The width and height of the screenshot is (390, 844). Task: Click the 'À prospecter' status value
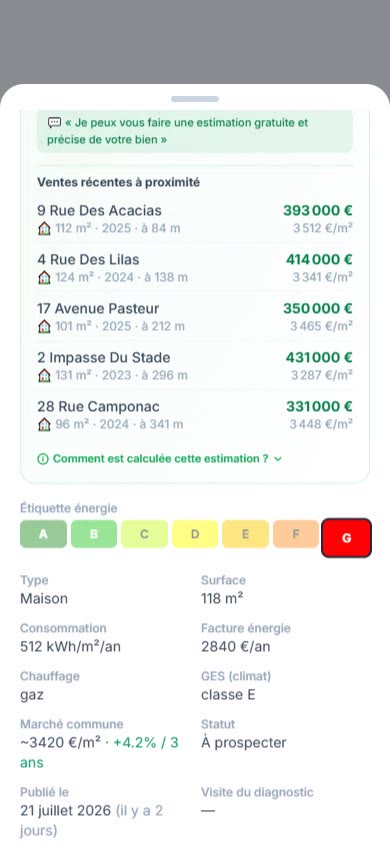244,743
